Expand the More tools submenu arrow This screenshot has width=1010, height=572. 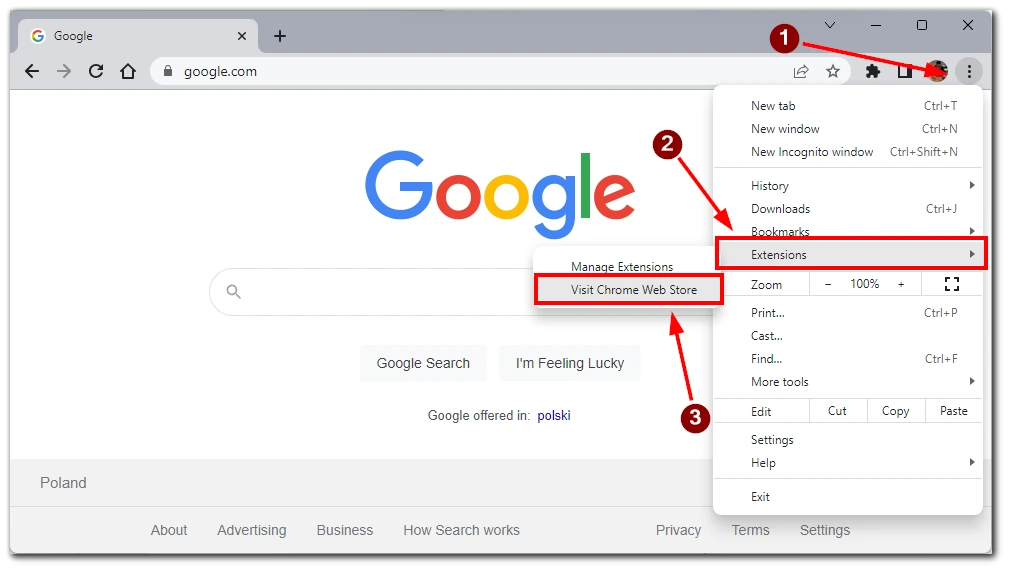click(972, 381)
